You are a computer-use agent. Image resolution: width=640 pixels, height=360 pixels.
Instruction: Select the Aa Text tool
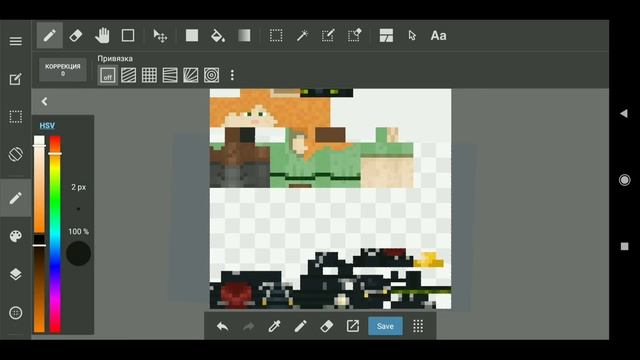pos(438,36)
